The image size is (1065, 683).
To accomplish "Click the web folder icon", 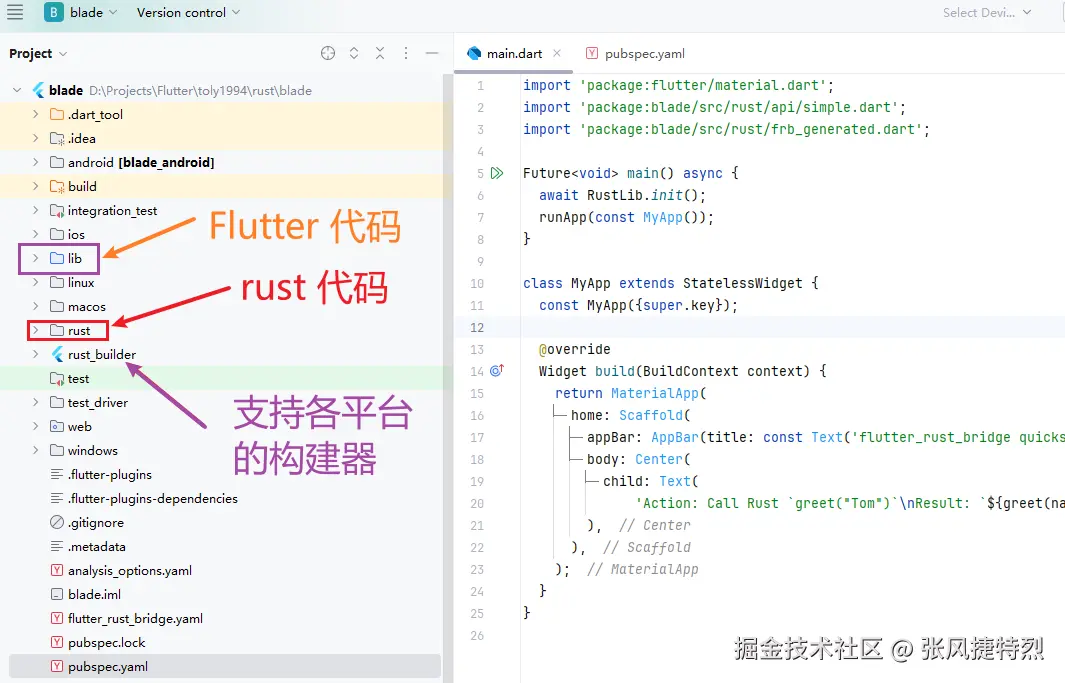I will [57, 426].
